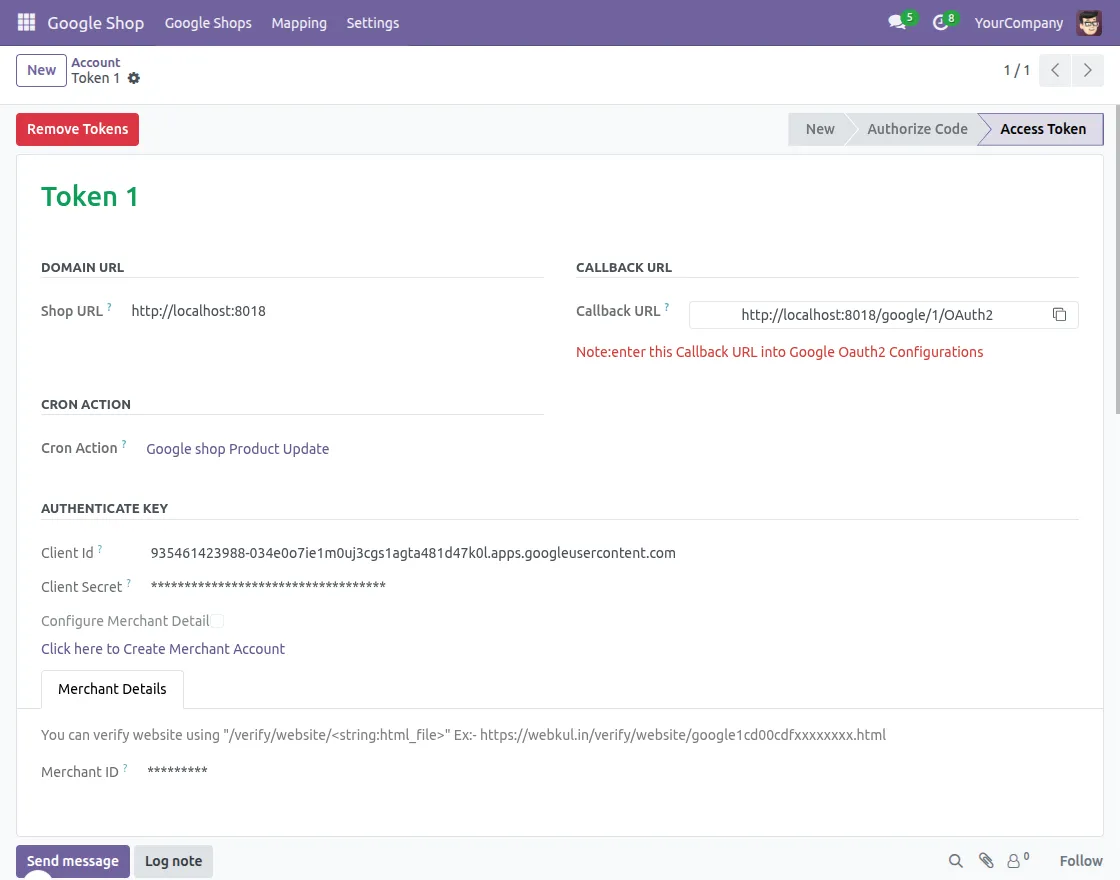Click the masked Merchant ID value
1120x880 pixels.
[x=177, y=771]
